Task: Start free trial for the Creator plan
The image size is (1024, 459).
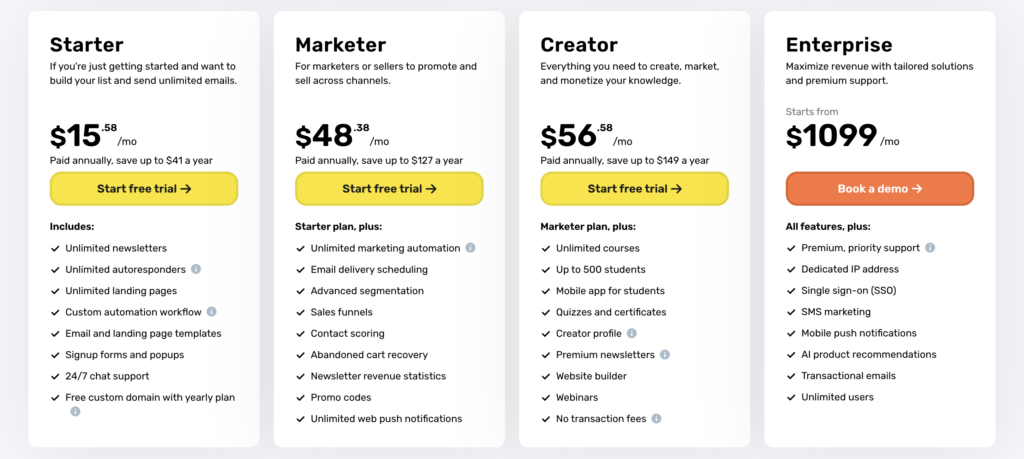Action: 634,188
